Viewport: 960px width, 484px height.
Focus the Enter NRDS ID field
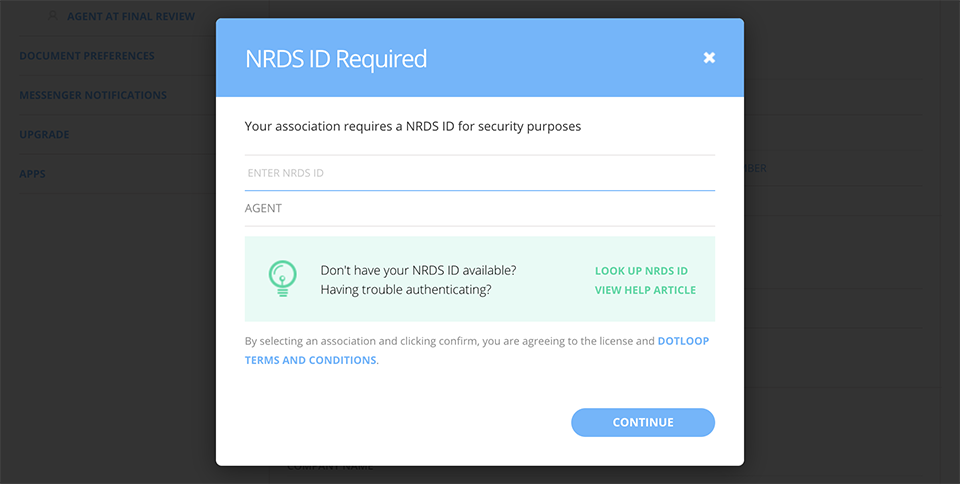(x=479, y=173)
